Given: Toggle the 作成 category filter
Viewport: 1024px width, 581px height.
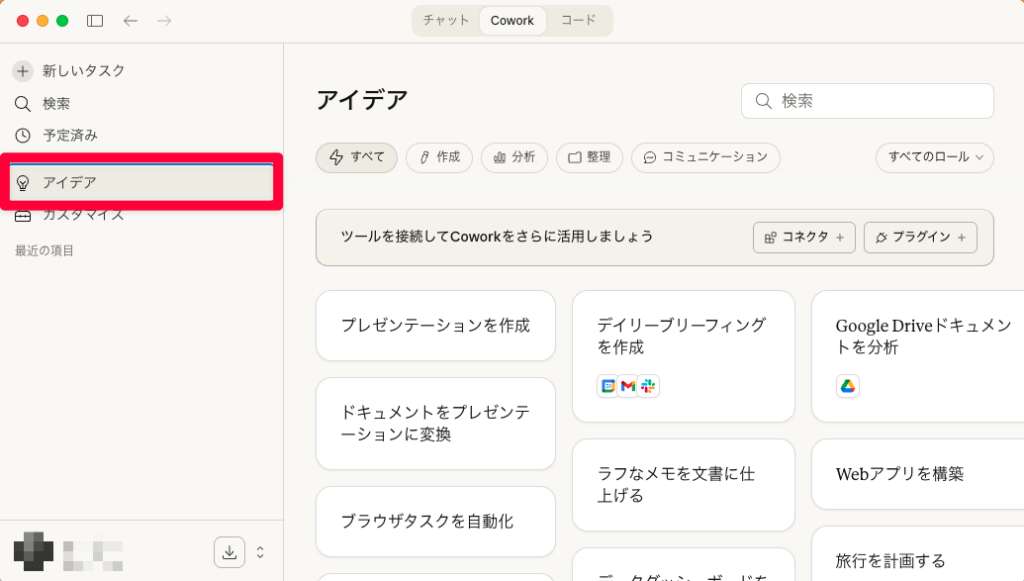Looking at the screenshot, I should (439, 157).
